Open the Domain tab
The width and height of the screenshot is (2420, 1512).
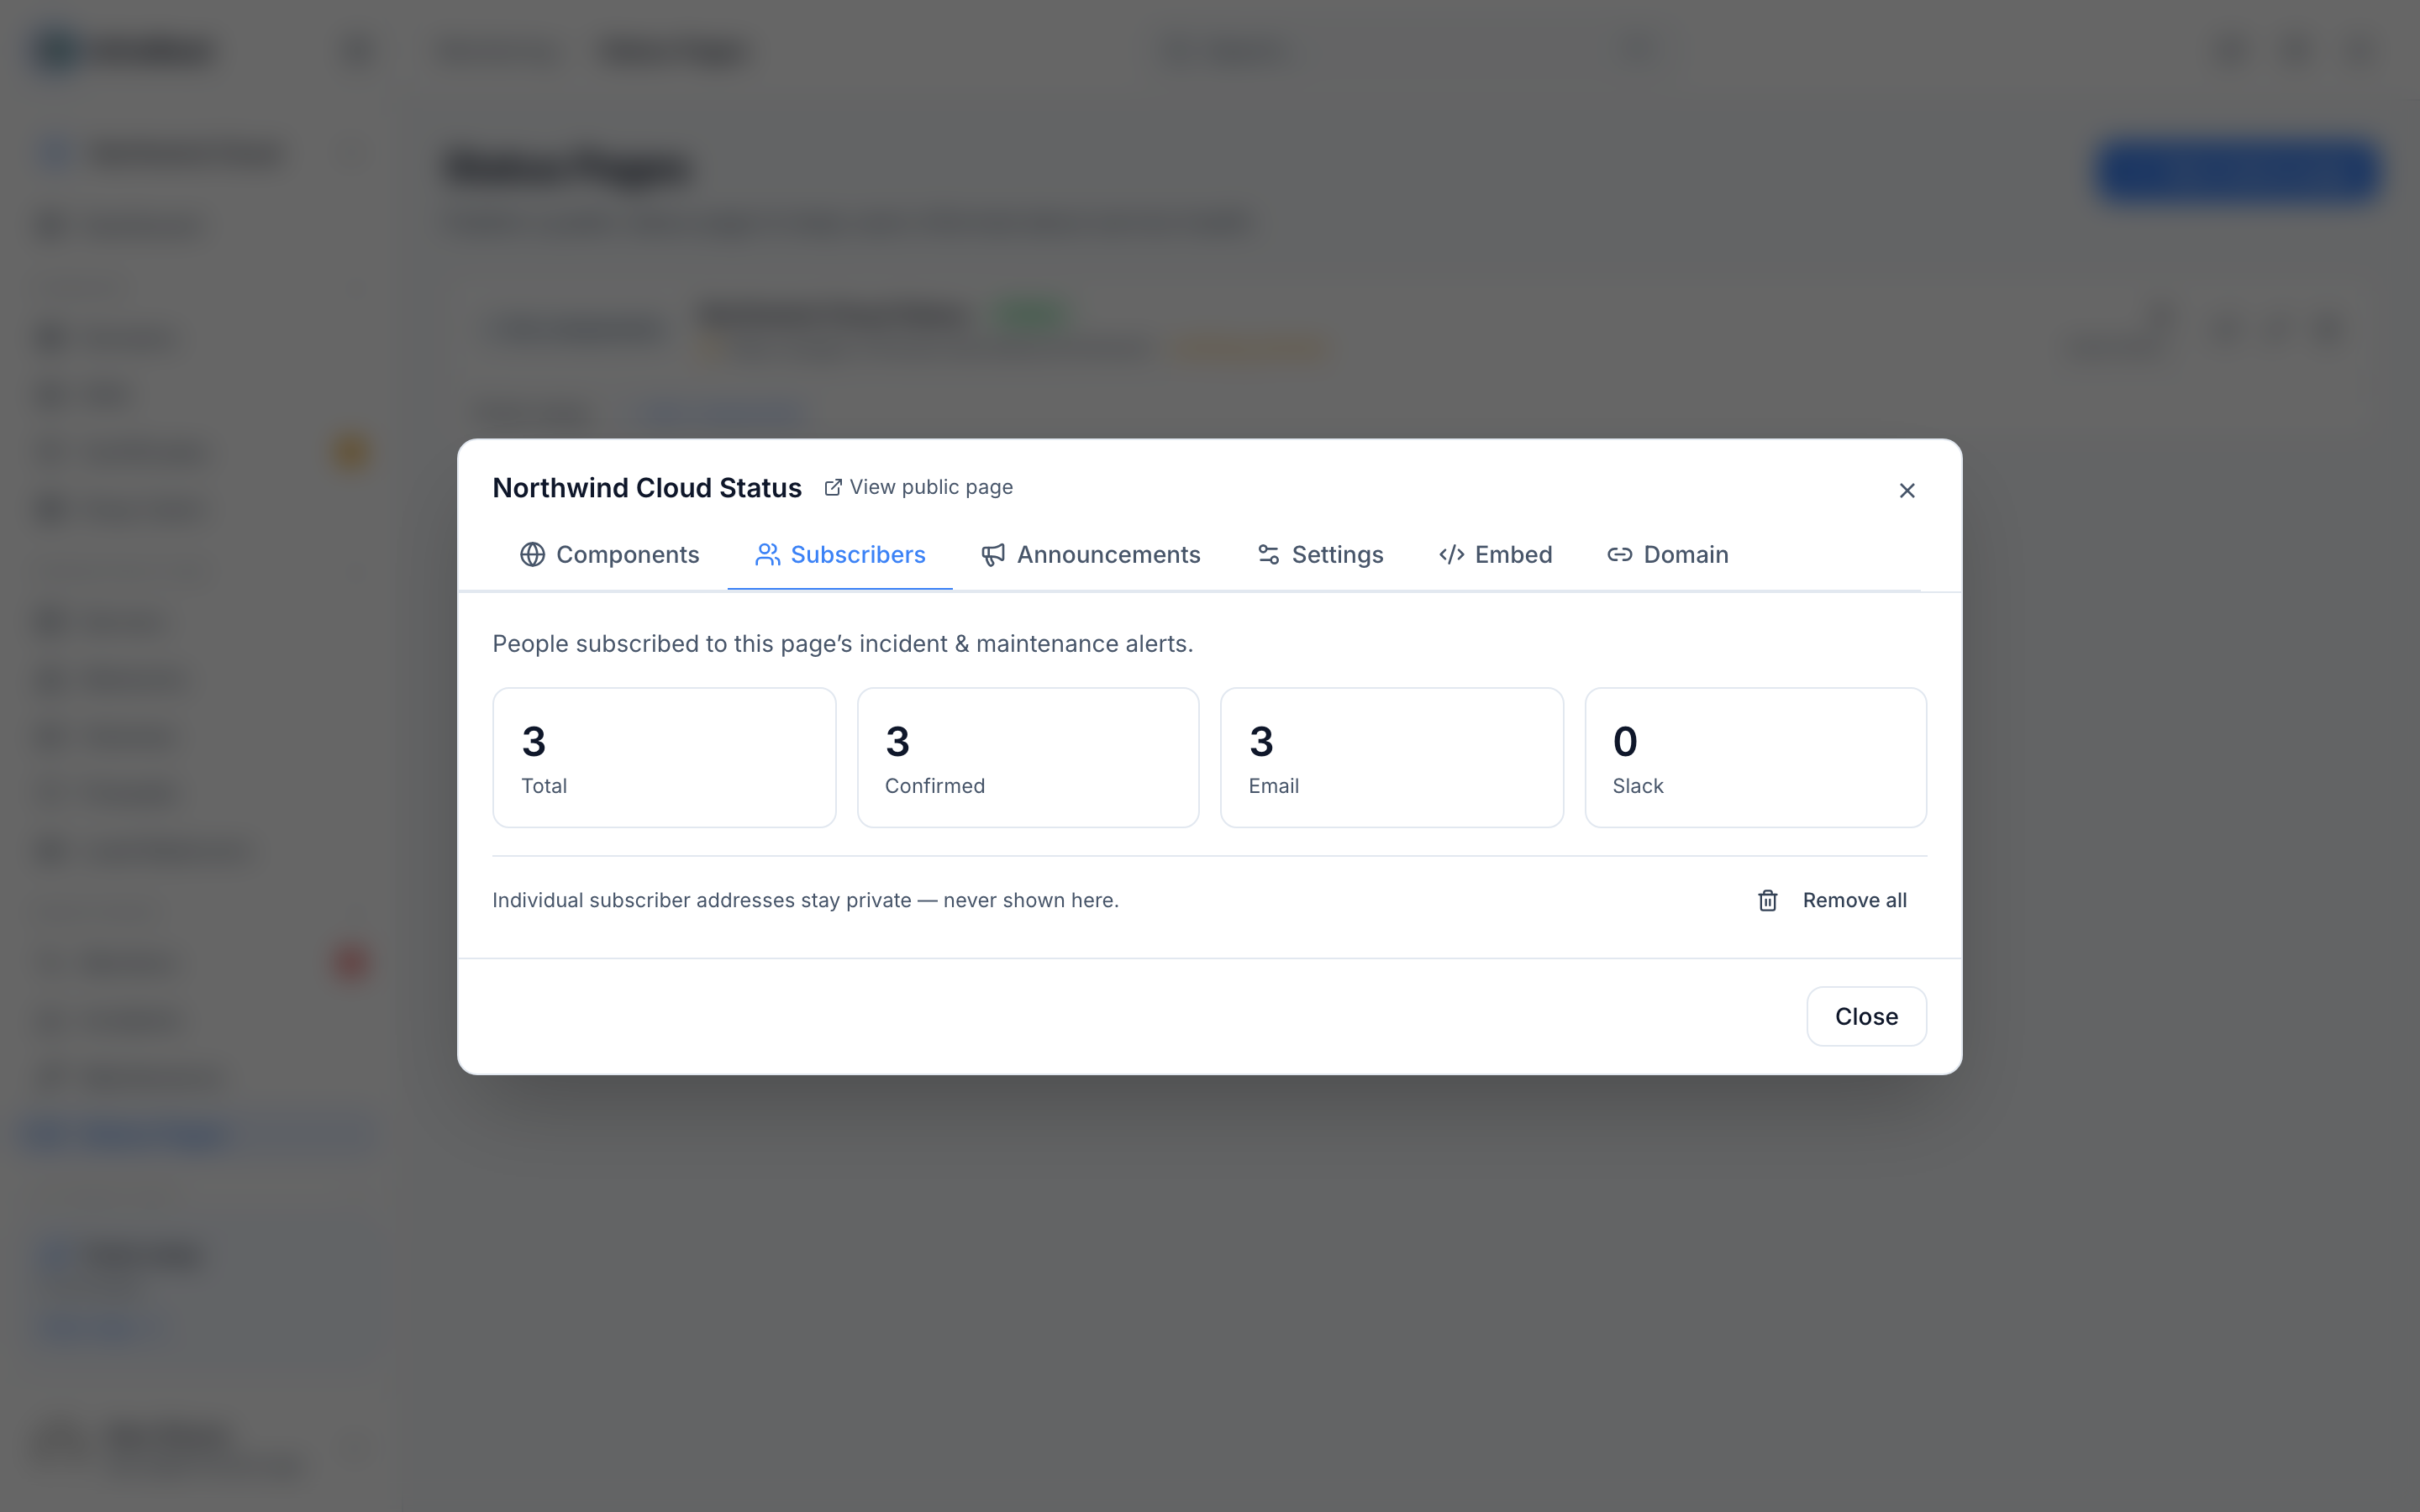pyautogui.click(x=1667, y=555)
